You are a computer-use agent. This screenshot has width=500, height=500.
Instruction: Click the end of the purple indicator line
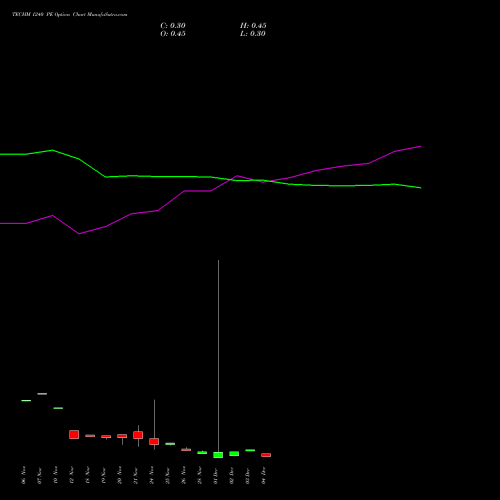coord(421,146)
